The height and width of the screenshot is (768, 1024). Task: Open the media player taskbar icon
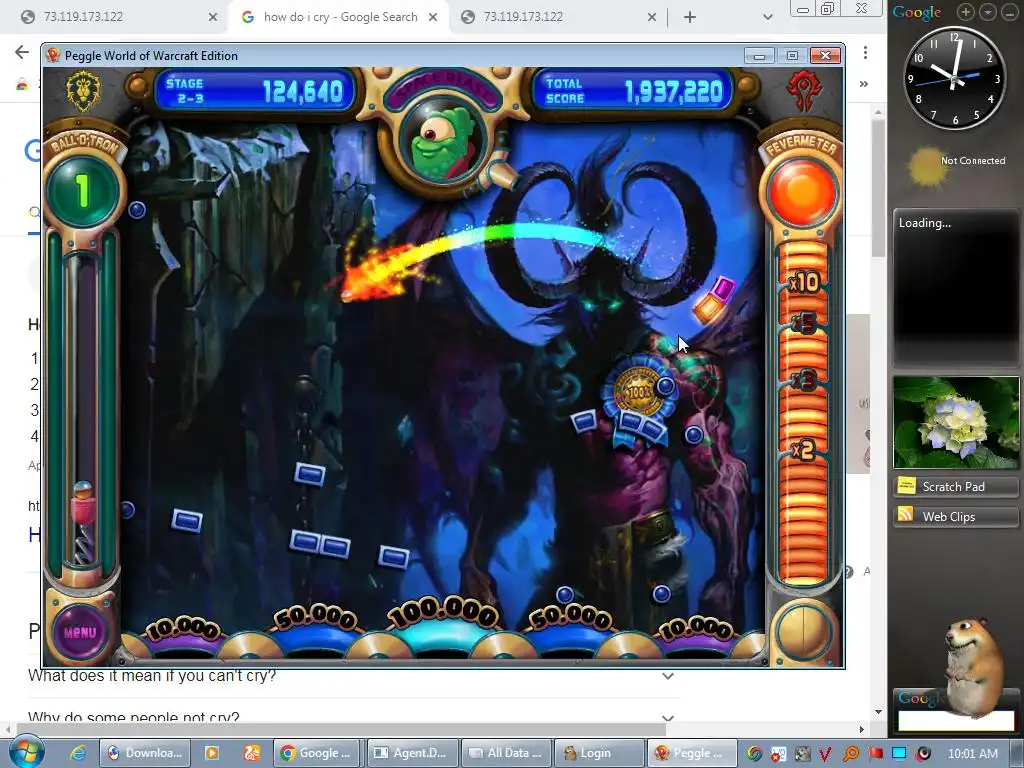212,753
